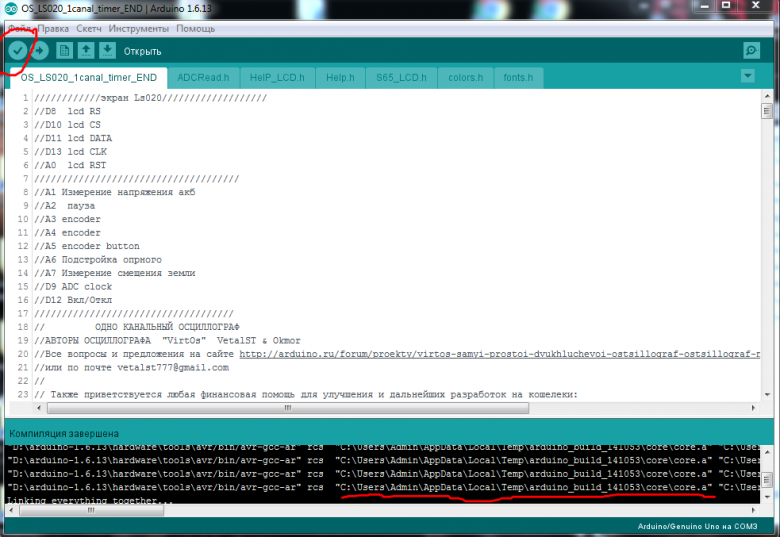Click the line '//D13 lcd CLK'
The width and height of the screenshot is (780, 537).
coord(70,152)
